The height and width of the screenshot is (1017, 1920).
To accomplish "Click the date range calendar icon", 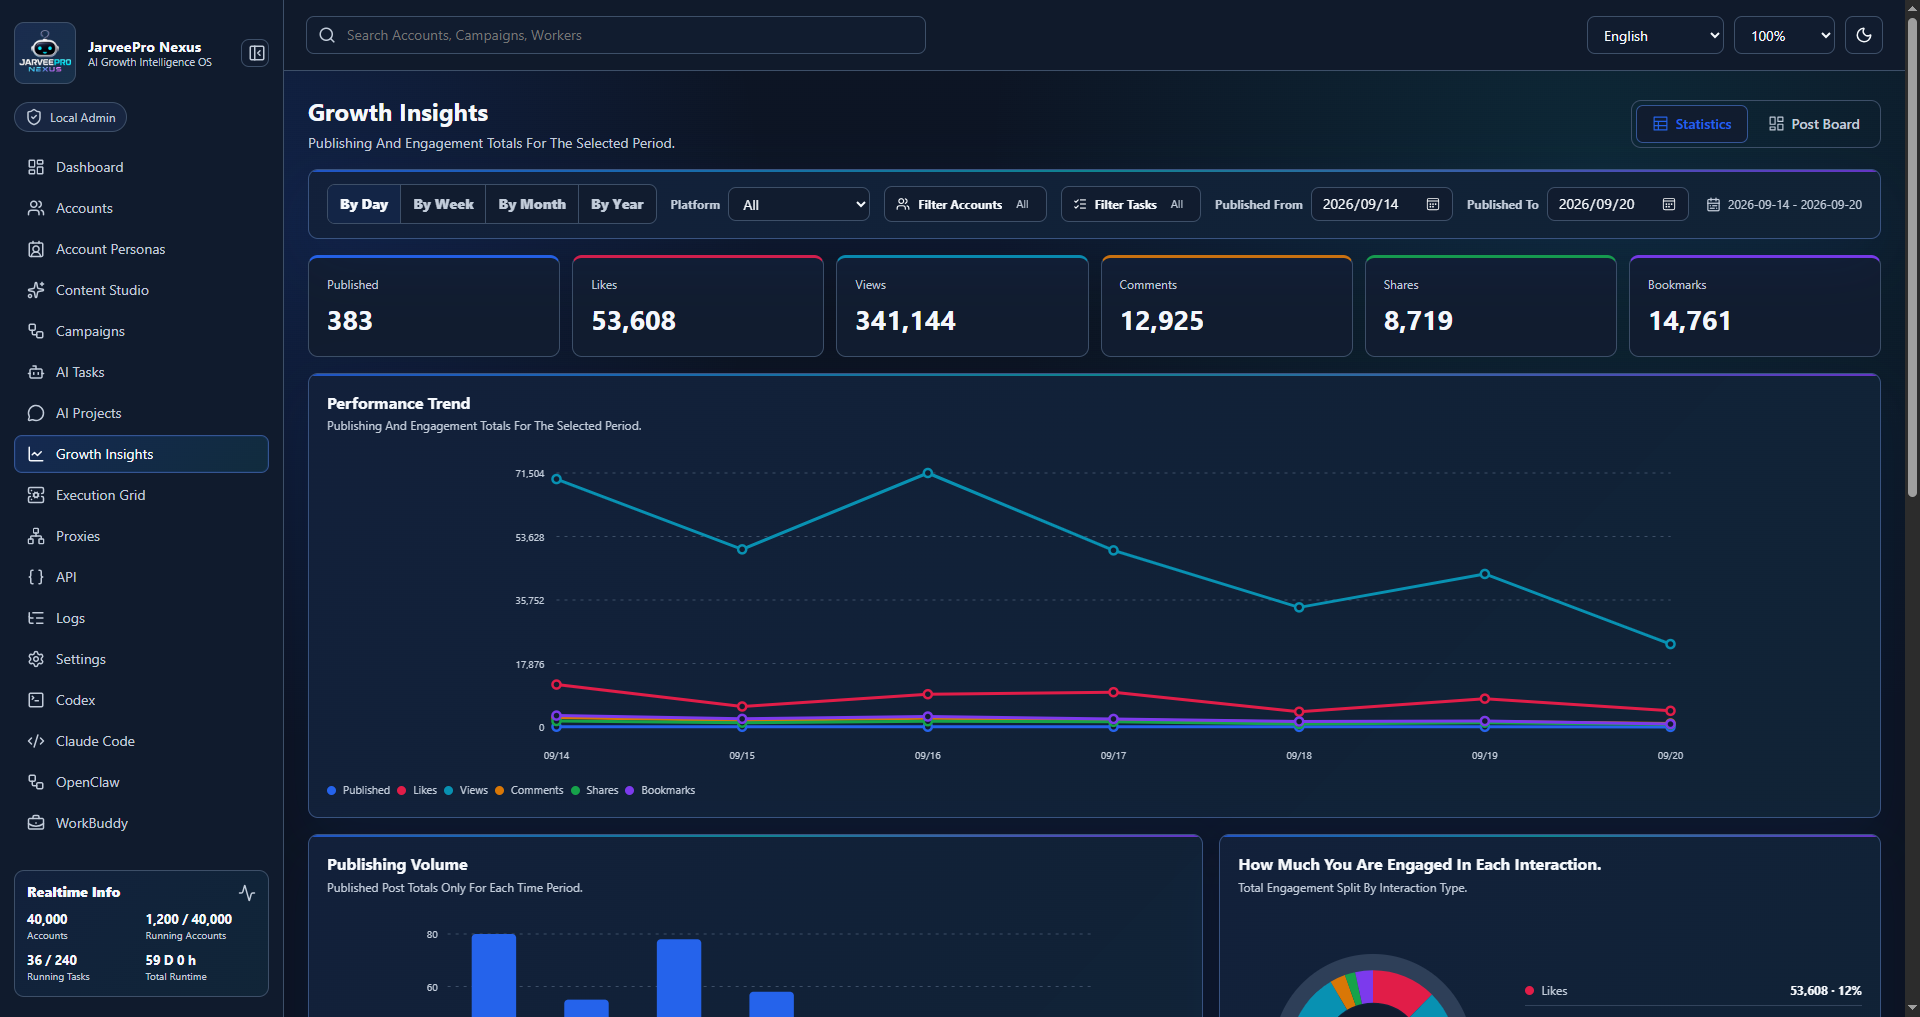I will (1713, 205).
